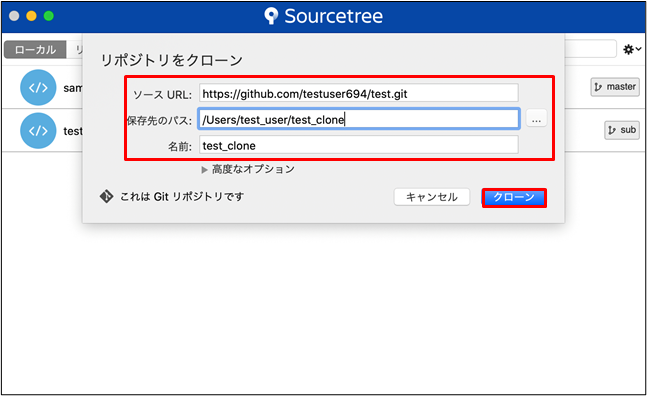Open the folder browse '...' button

point(536,119)
